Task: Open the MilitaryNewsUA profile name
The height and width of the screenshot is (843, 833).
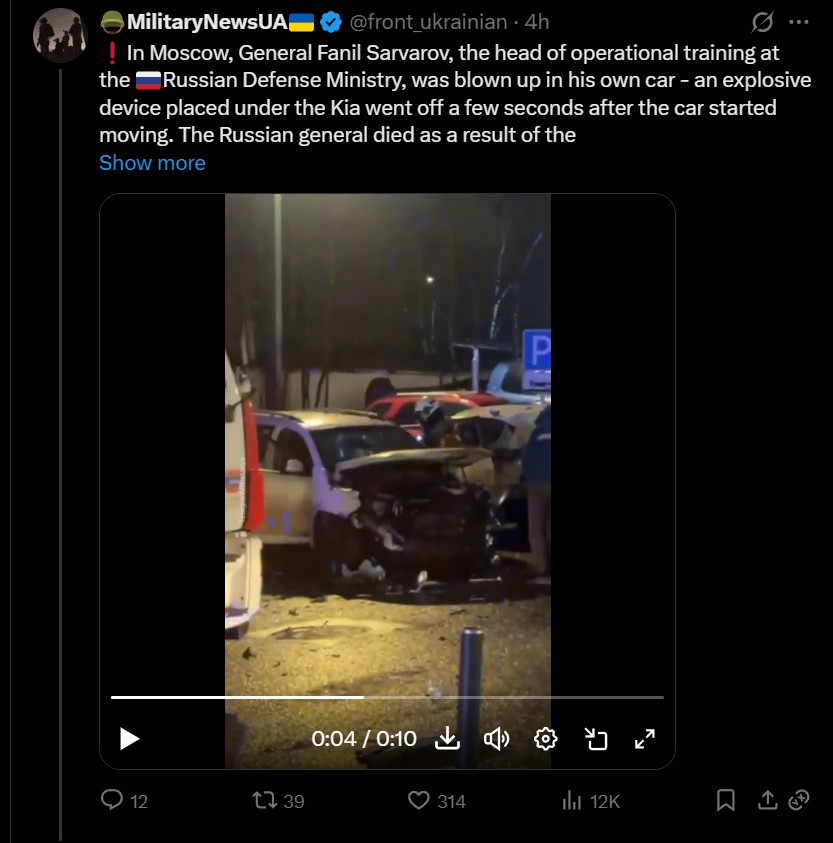Action: pos(207,22)
